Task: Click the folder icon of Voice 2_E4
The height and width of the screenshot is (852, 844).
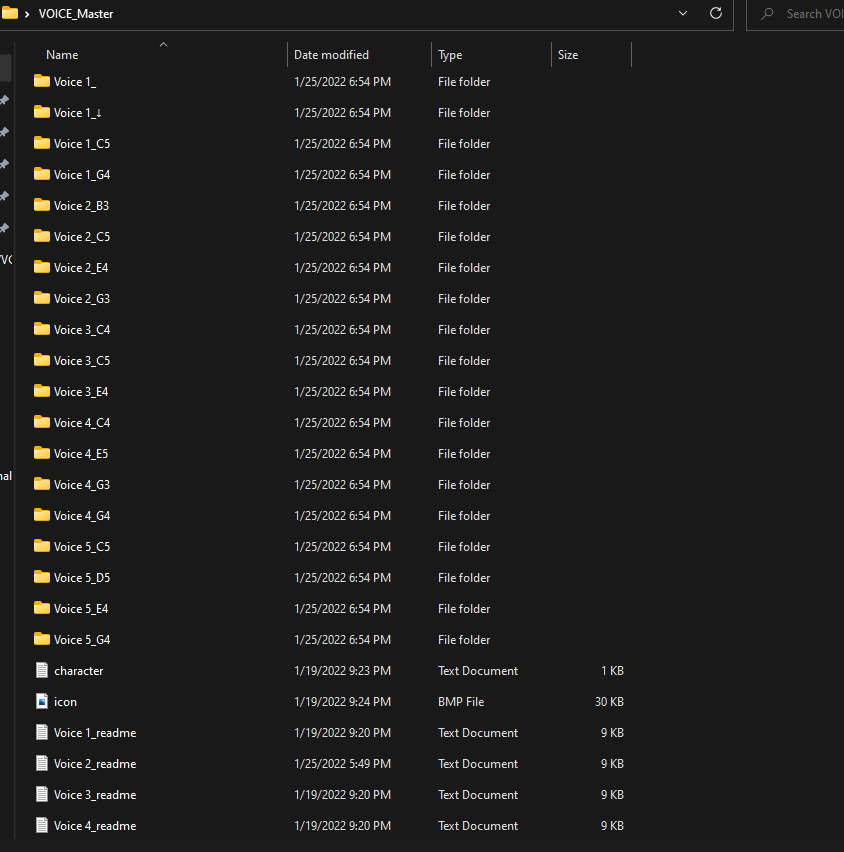Action: click(x=42, y=267)
